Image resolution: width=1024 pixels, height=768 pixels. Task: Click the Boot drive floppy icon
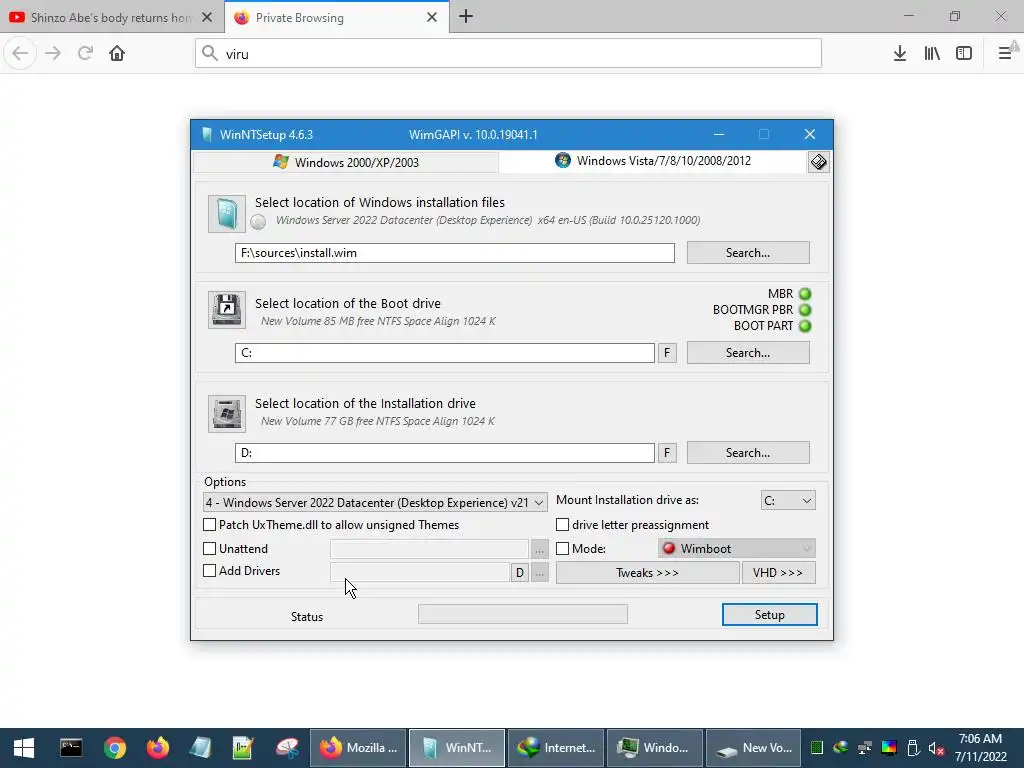pos(227,310)
